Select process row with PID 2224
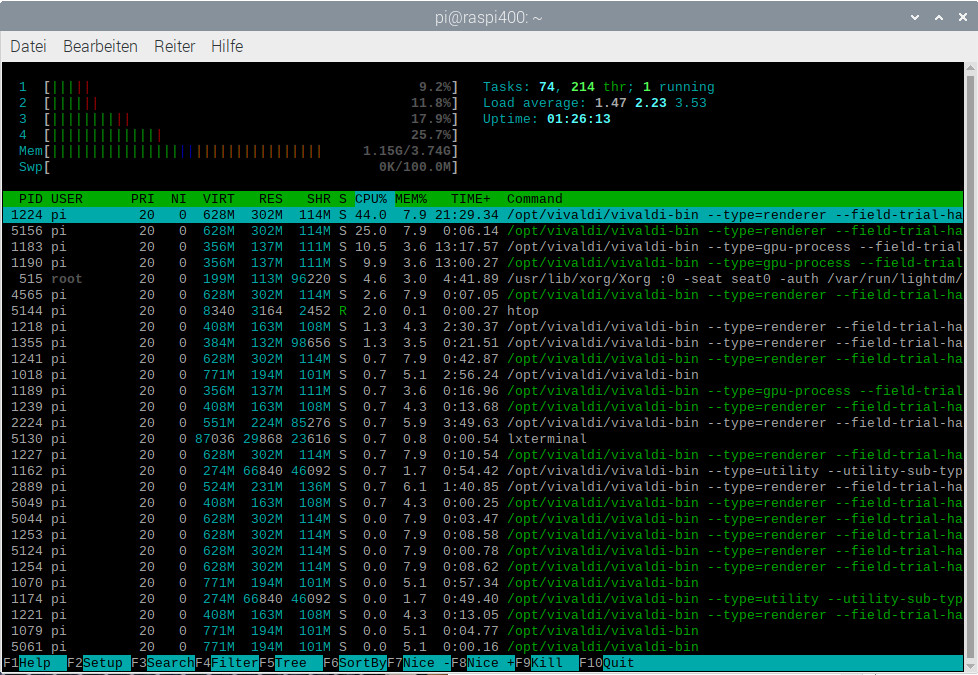 [483, 423]
